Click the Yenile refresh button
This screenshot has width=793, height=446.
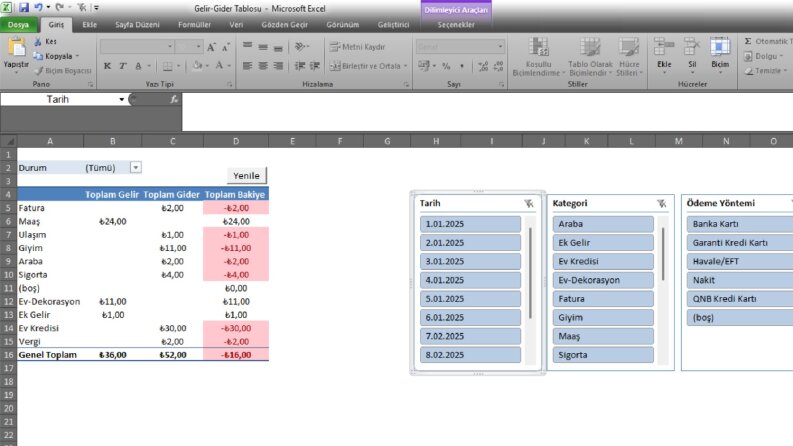point(246,175)
